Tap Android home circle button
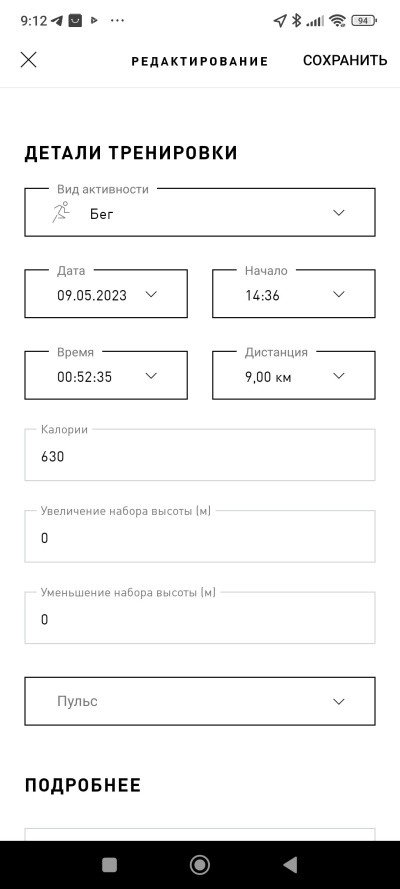 point(199,865)
